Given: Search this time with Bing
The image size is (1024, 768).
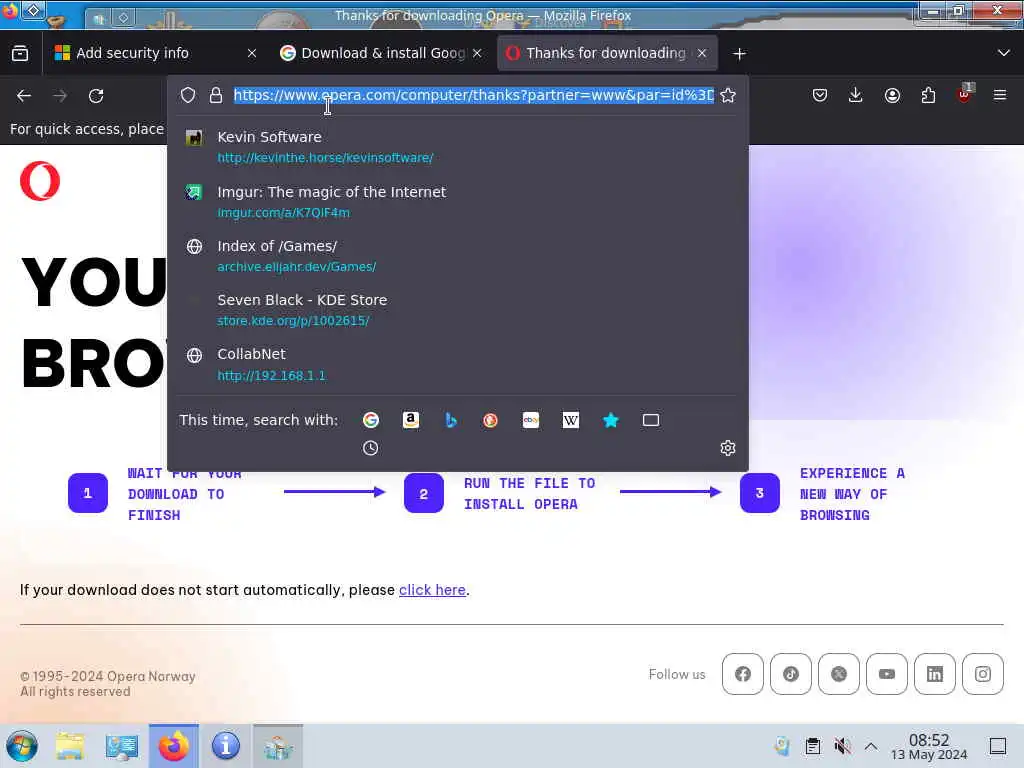Looking at the screenshot, I should click(451, 420).
